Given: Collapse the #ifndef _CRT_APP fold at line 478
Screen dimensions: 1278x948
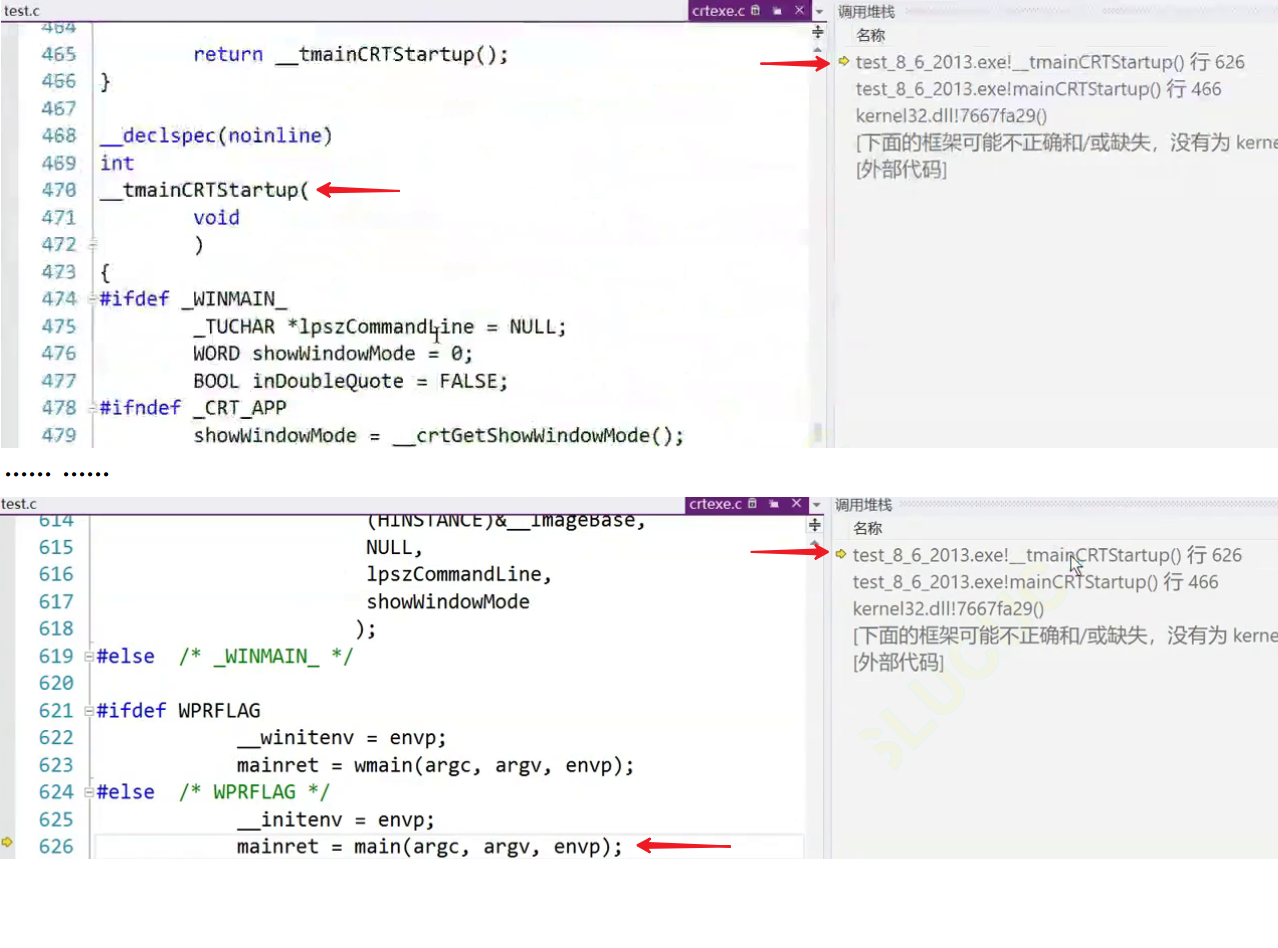Looking at the screenshot, I should pos(92,408).
